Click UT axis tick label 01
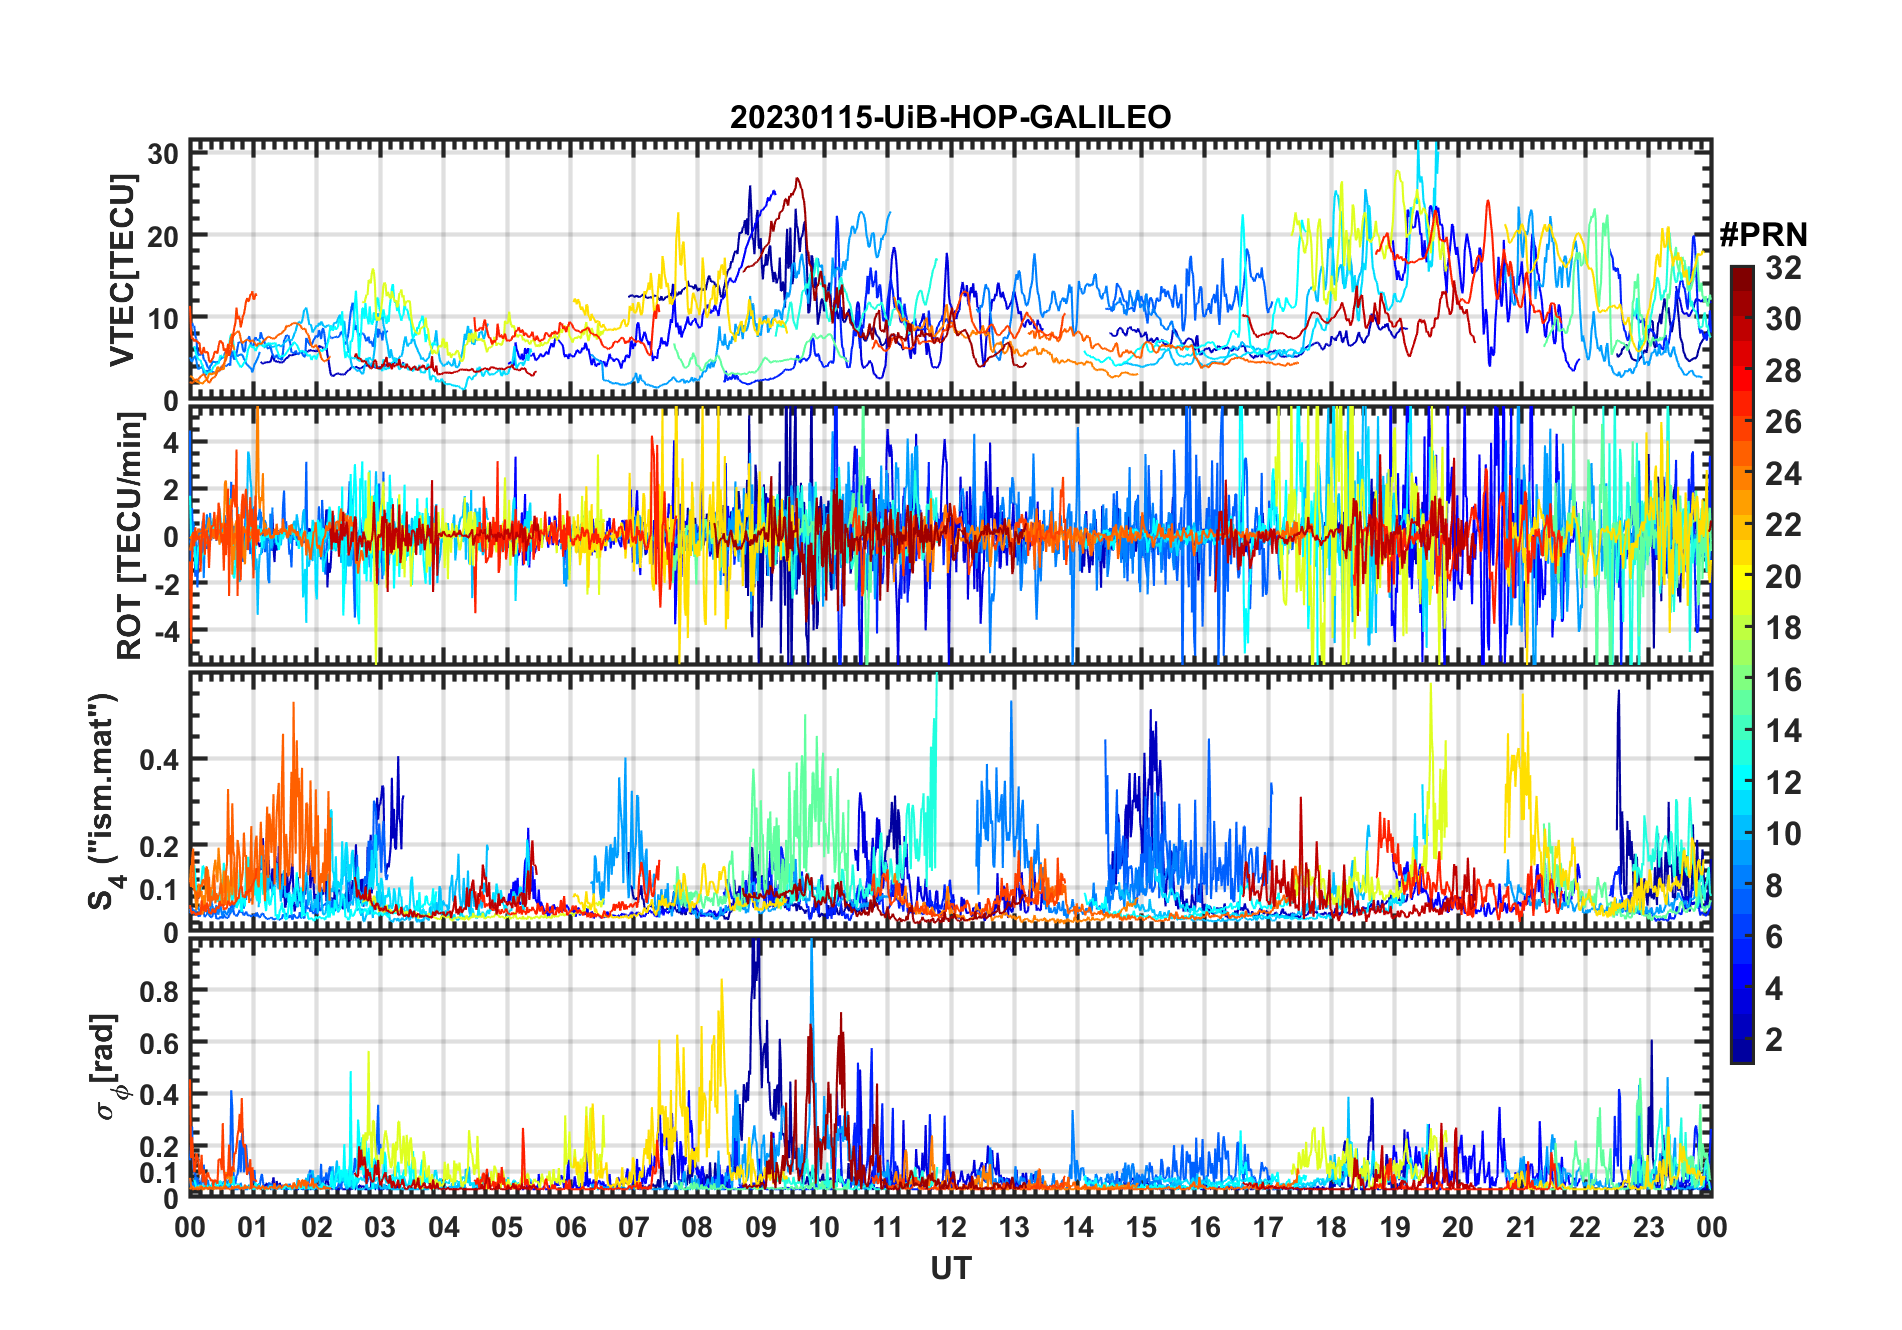Viewport: 1902px width, 1330px height. click(x=253, y=1227)
